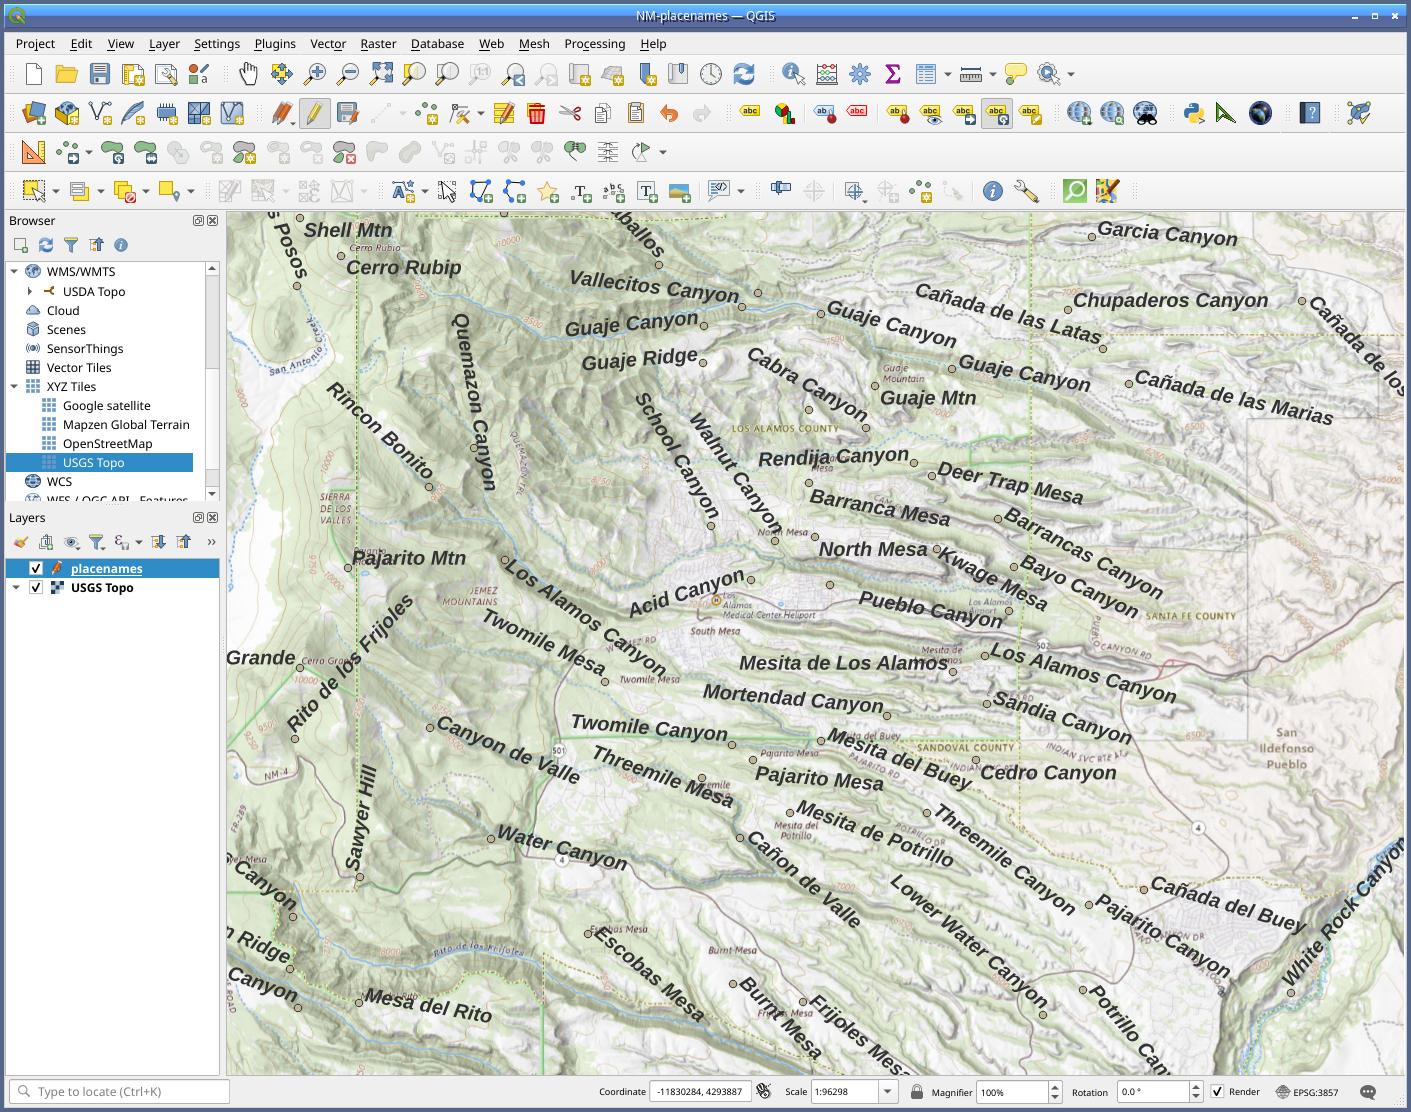Select OpenStreetMap in the Browser panel
This screenshot has height=1112, width=1411.
107,444
